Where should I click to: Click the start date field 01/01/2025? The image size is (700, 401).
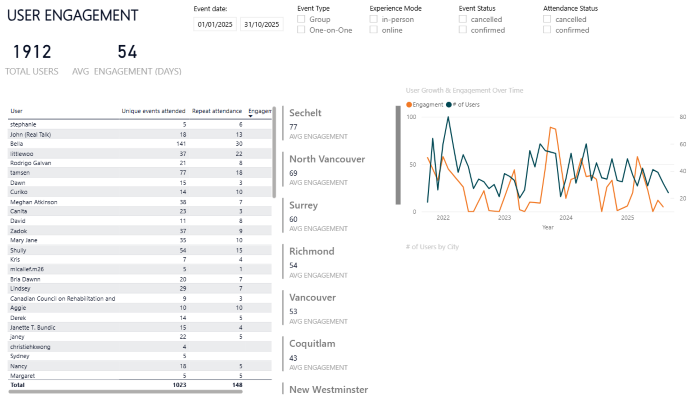(213, 22)
